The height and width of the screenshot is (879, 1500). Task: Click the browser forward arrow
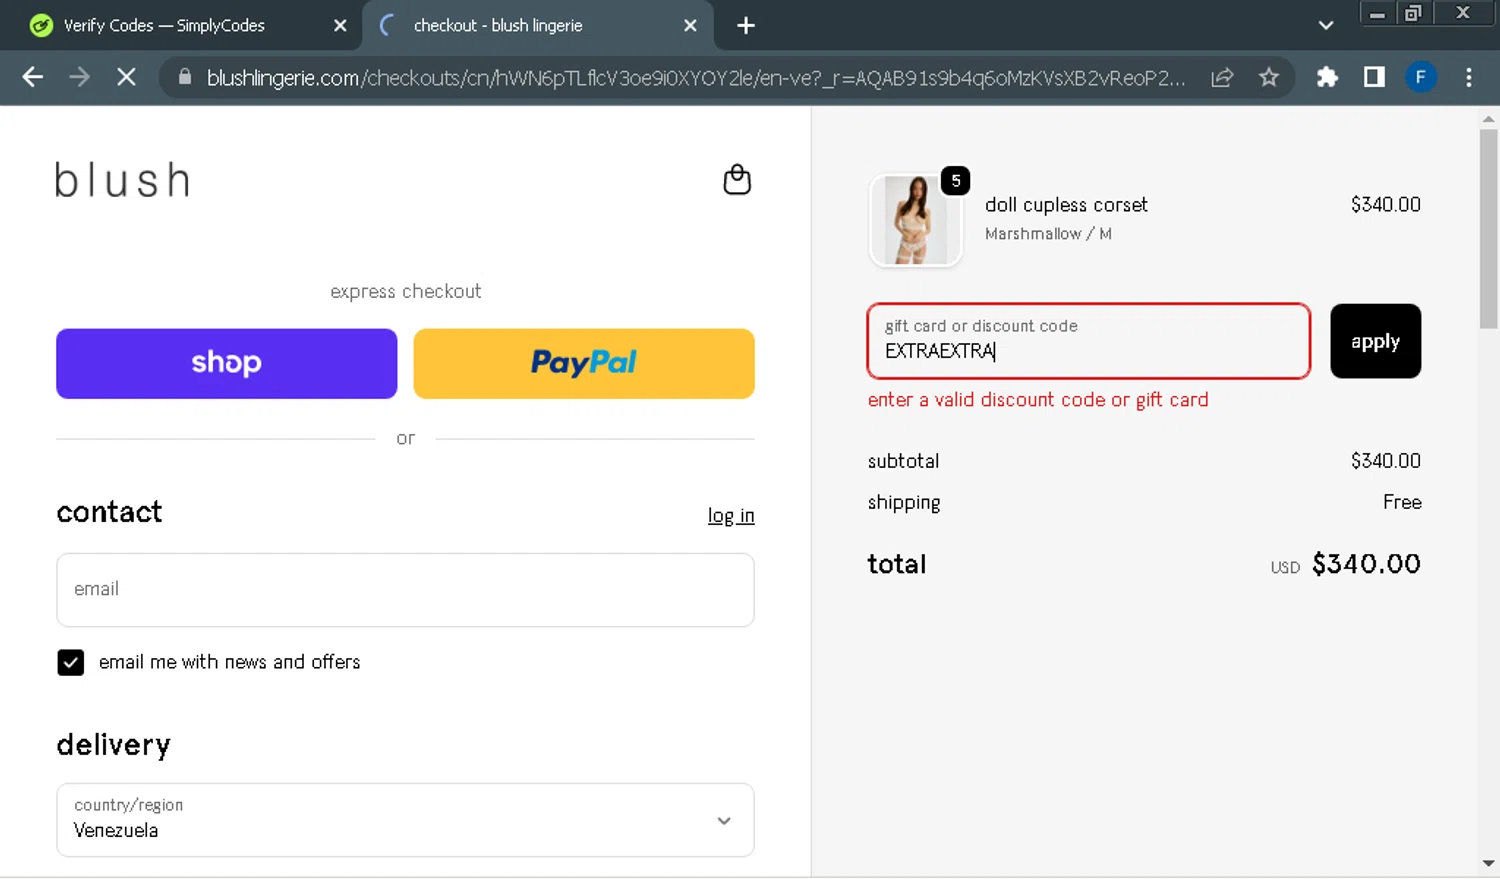79,77
